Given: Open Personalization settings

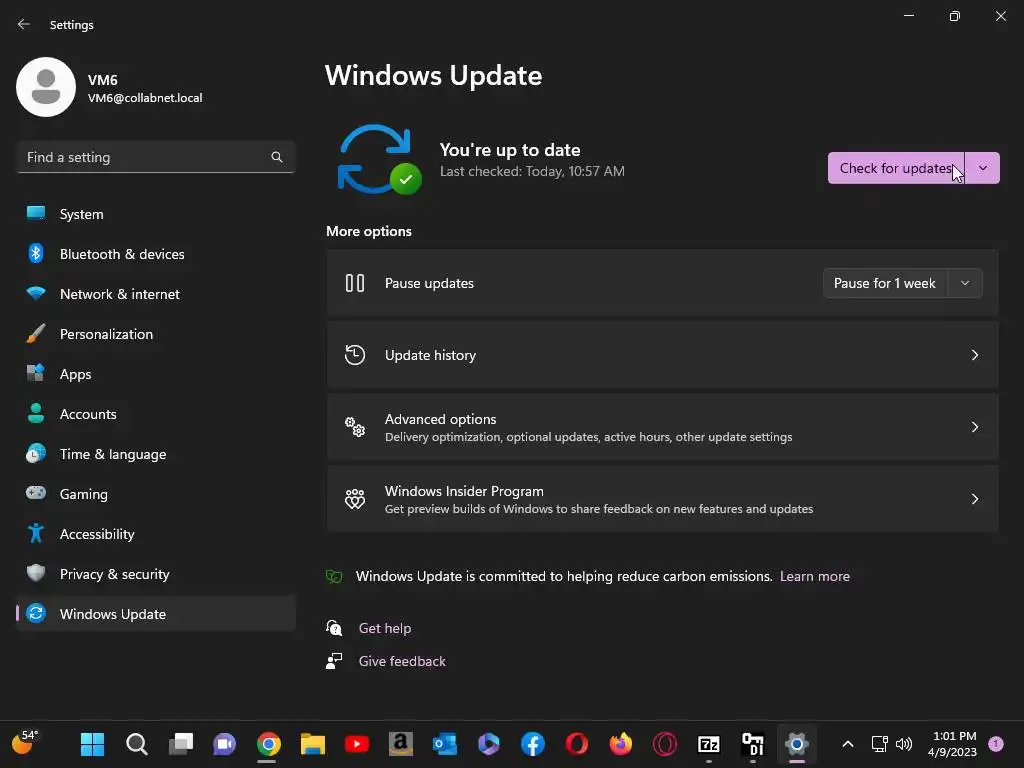Looking at the screenshot, I should (x=155, y=334).
